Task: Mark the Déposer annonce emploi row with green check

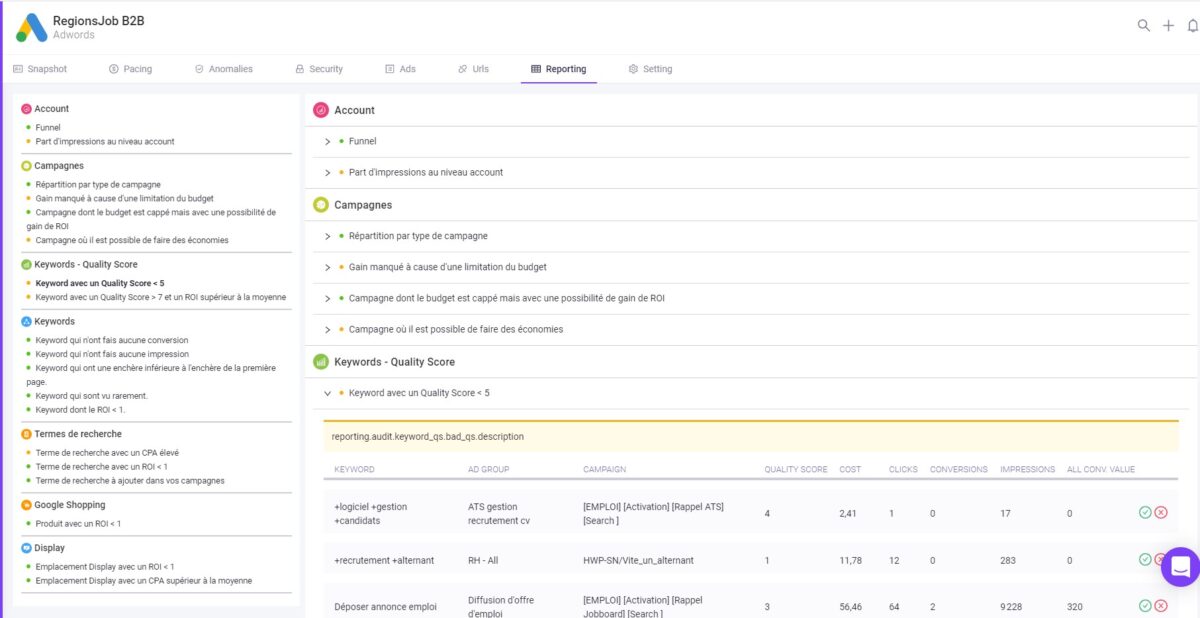Action: (x=1143, y=605)
